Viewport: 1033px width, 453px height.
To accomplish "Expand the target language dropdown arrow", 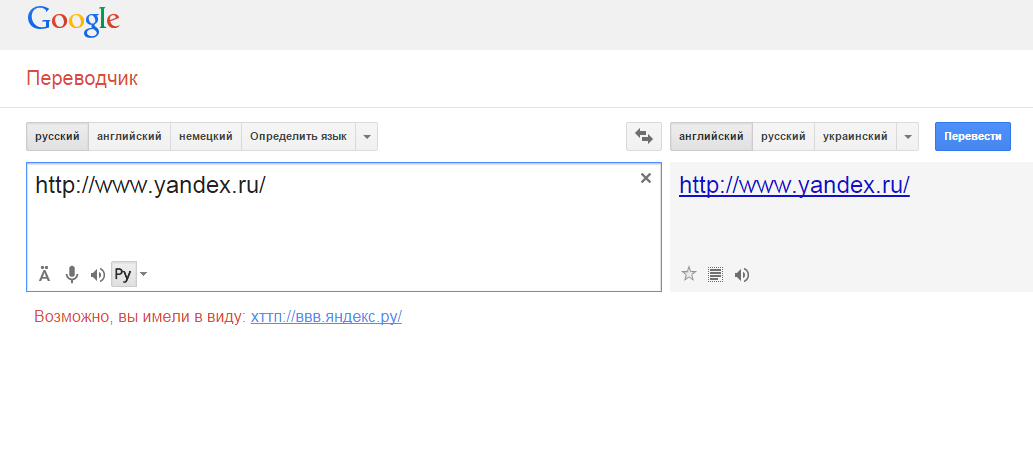I will pyautogui.click(x=908, y=136).
